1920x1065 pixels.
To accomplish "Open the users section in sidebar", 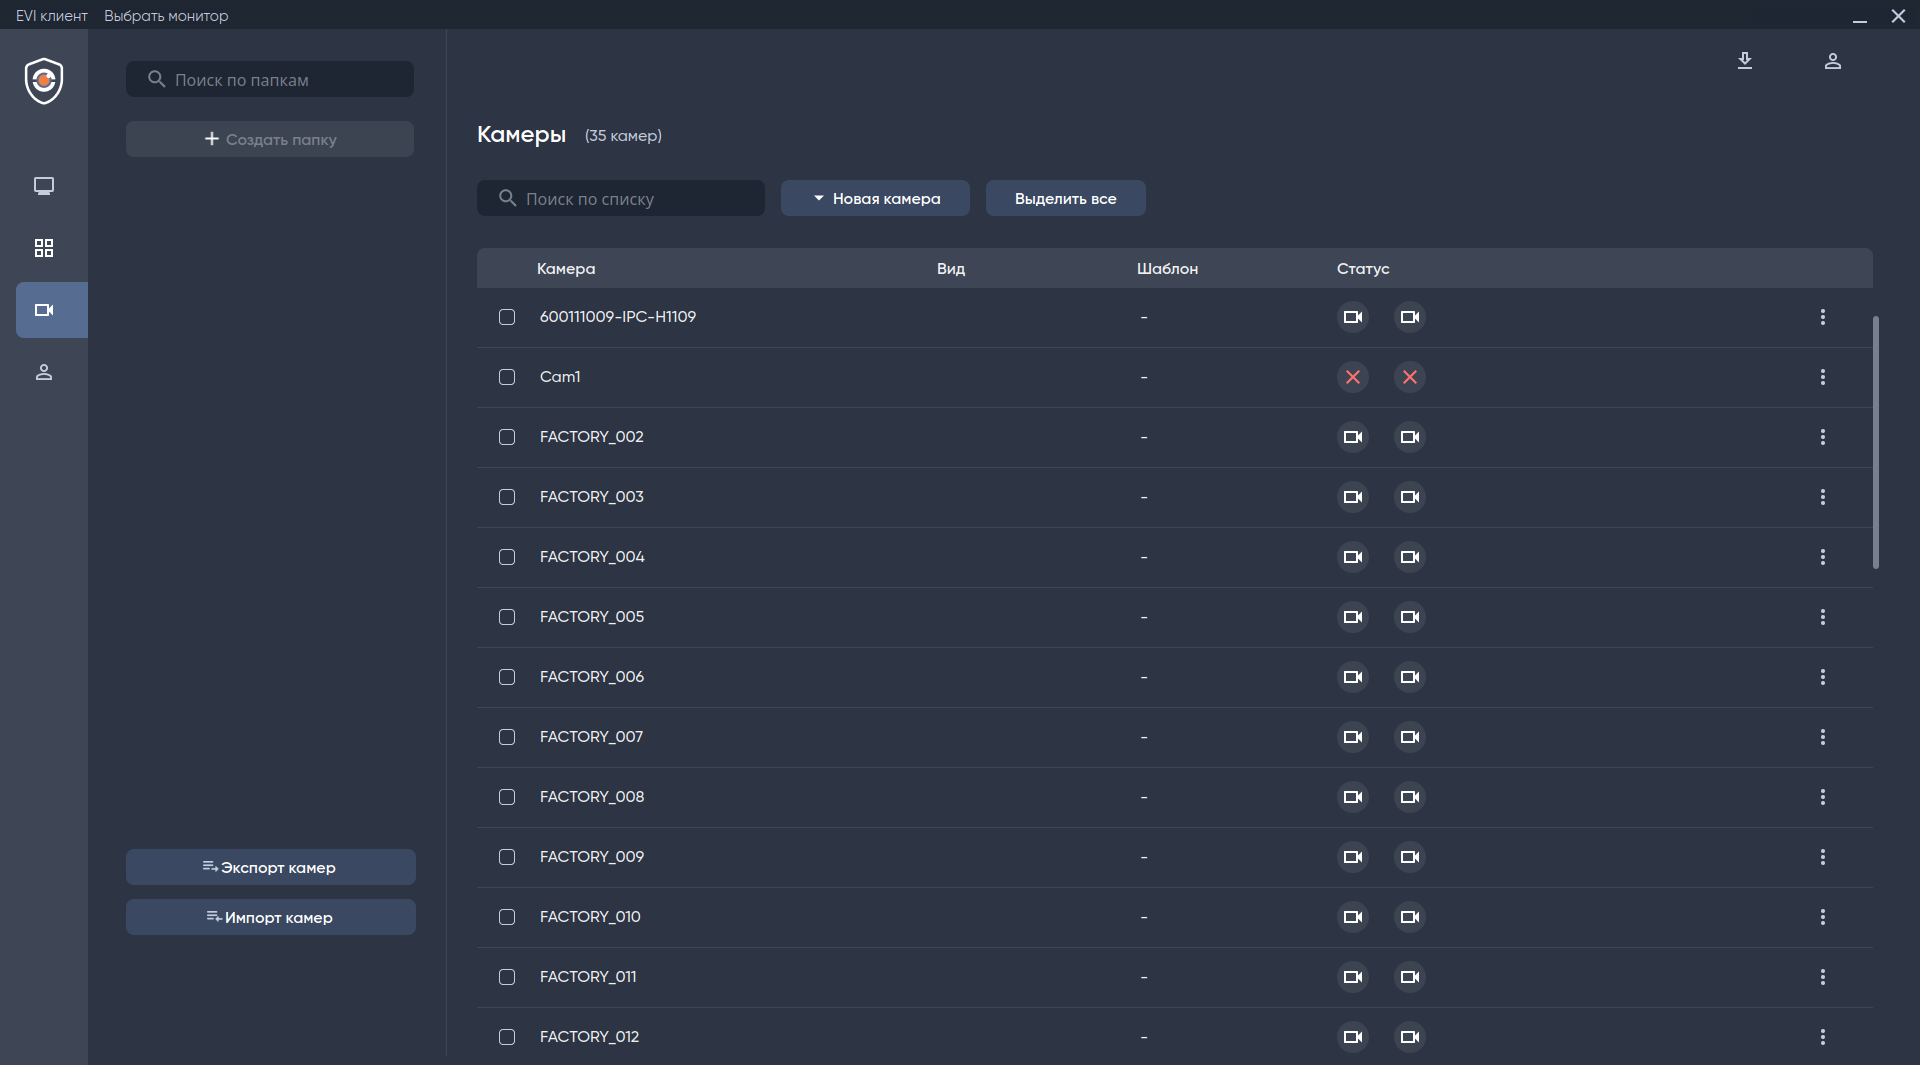I will point(44,372).
